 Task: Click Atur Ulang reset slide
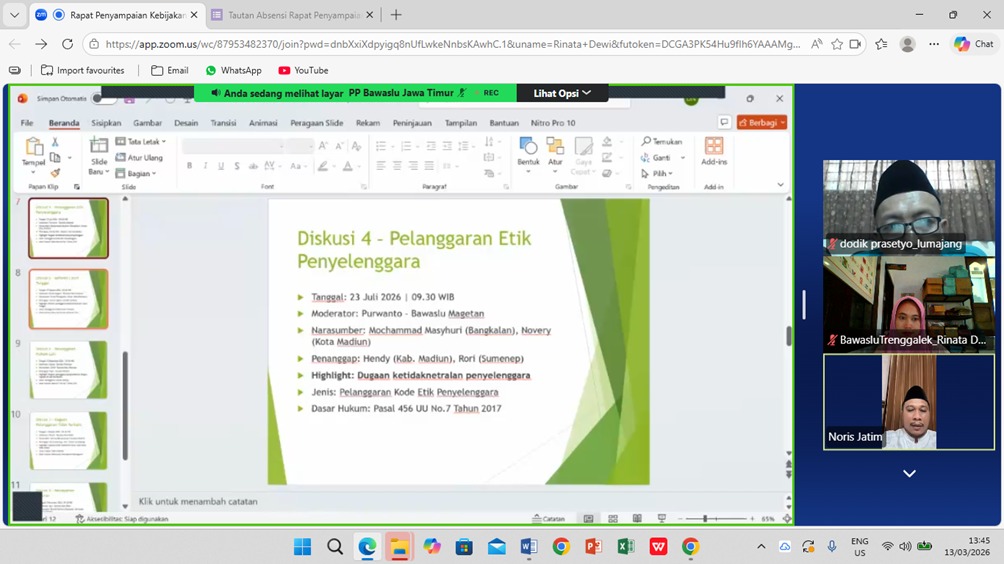click(139, 157)
